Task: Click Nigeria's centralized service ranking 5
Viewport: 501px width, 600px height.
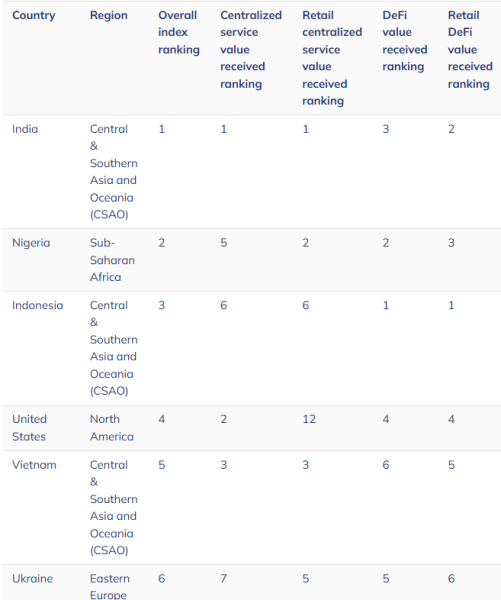Action: (x=224, y=243)
